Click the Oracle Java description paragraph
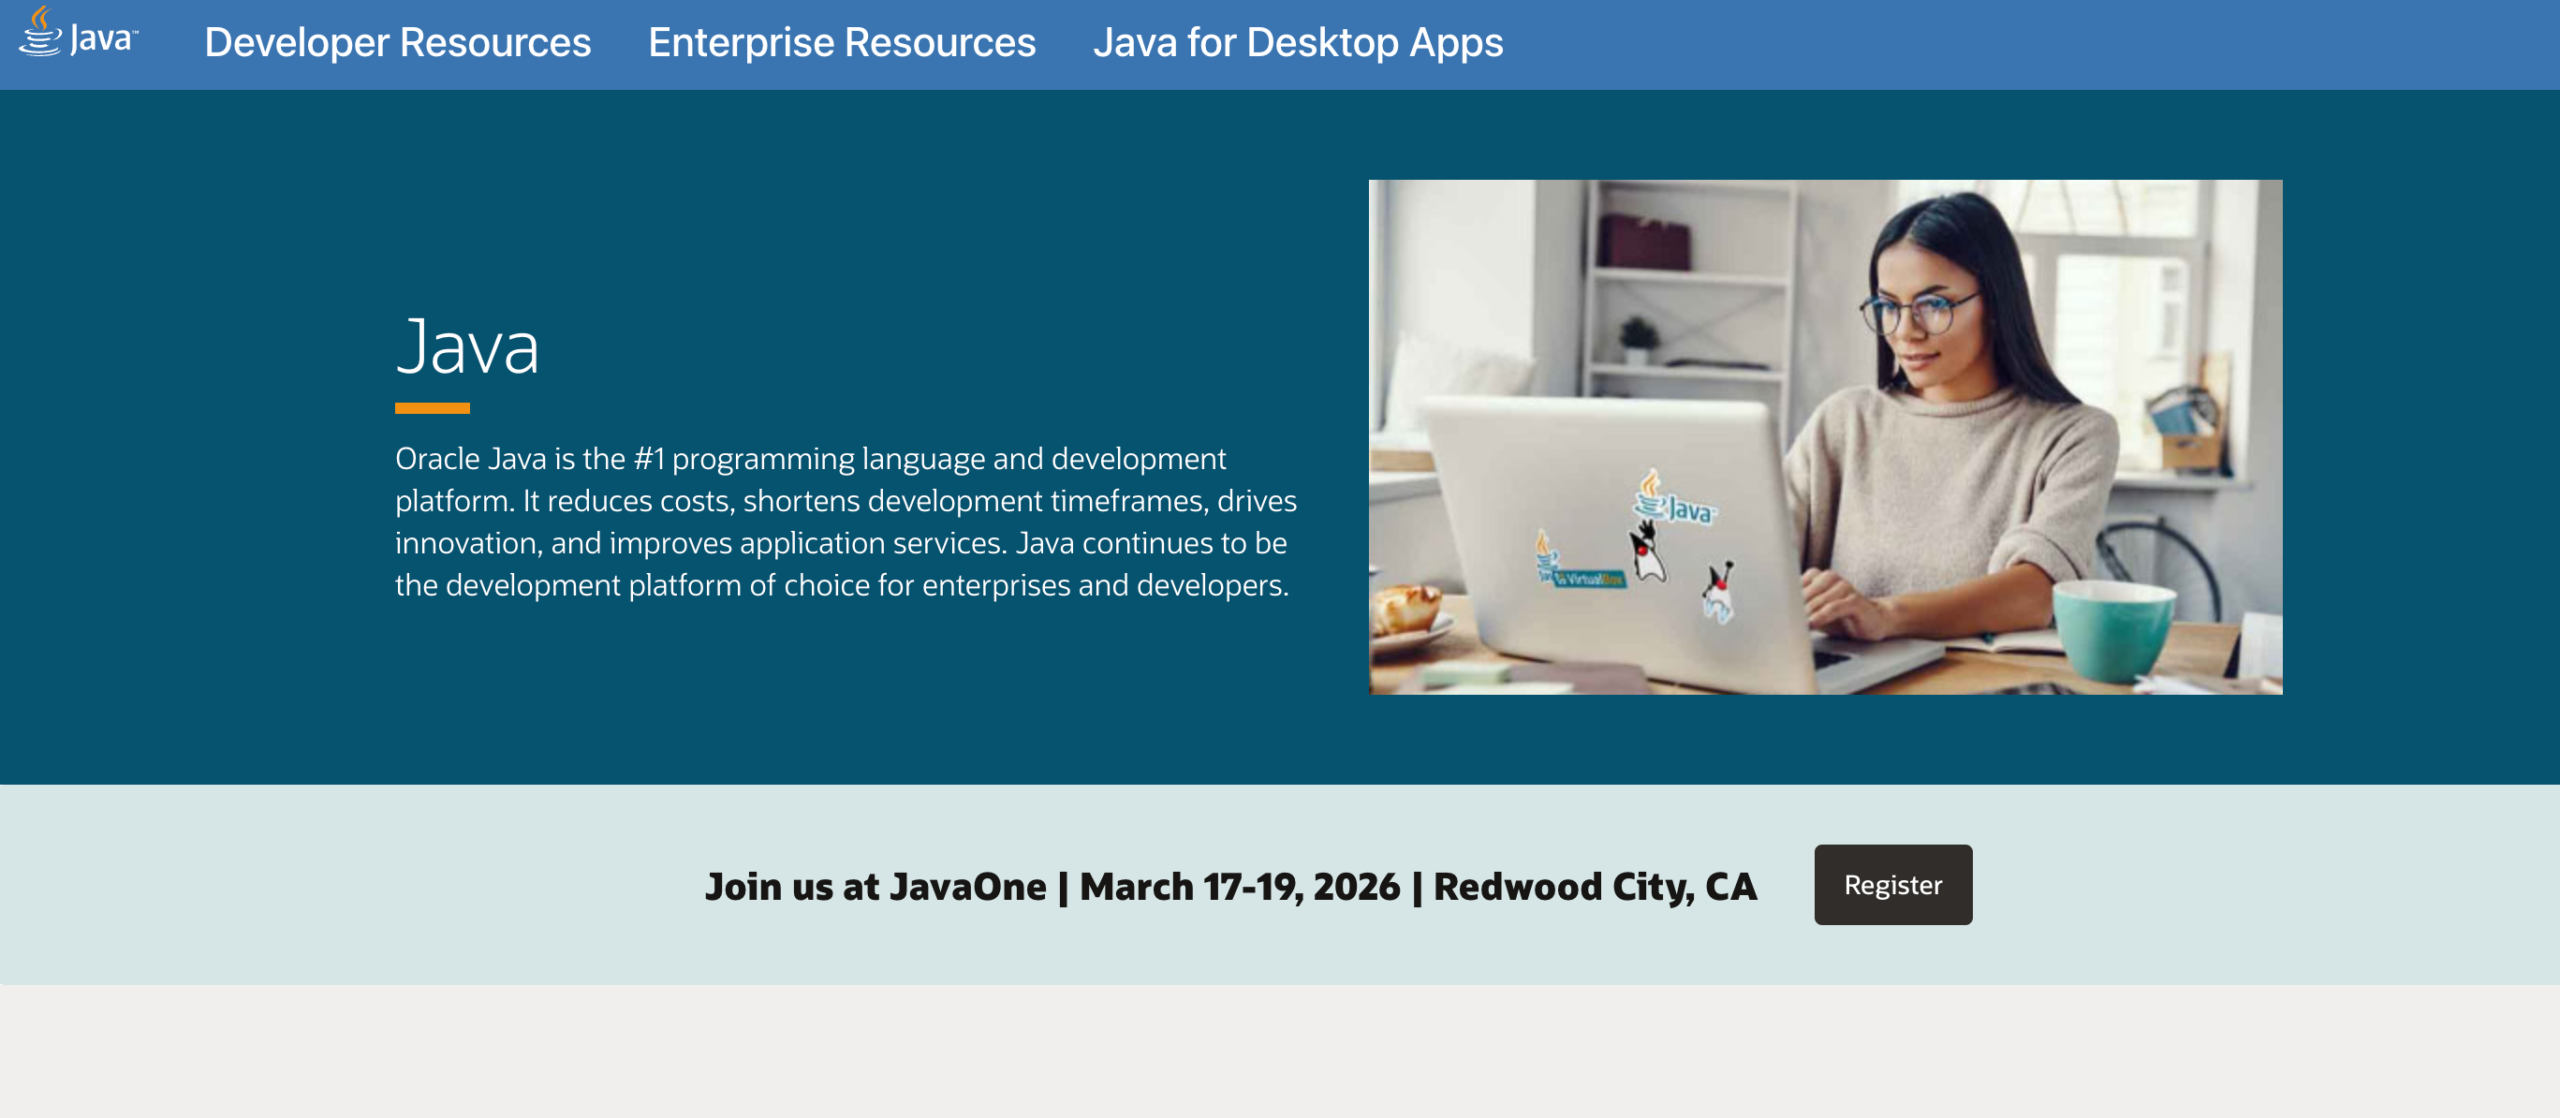The width and height of the screenshot is (2560, 1118). click(845, 520)
